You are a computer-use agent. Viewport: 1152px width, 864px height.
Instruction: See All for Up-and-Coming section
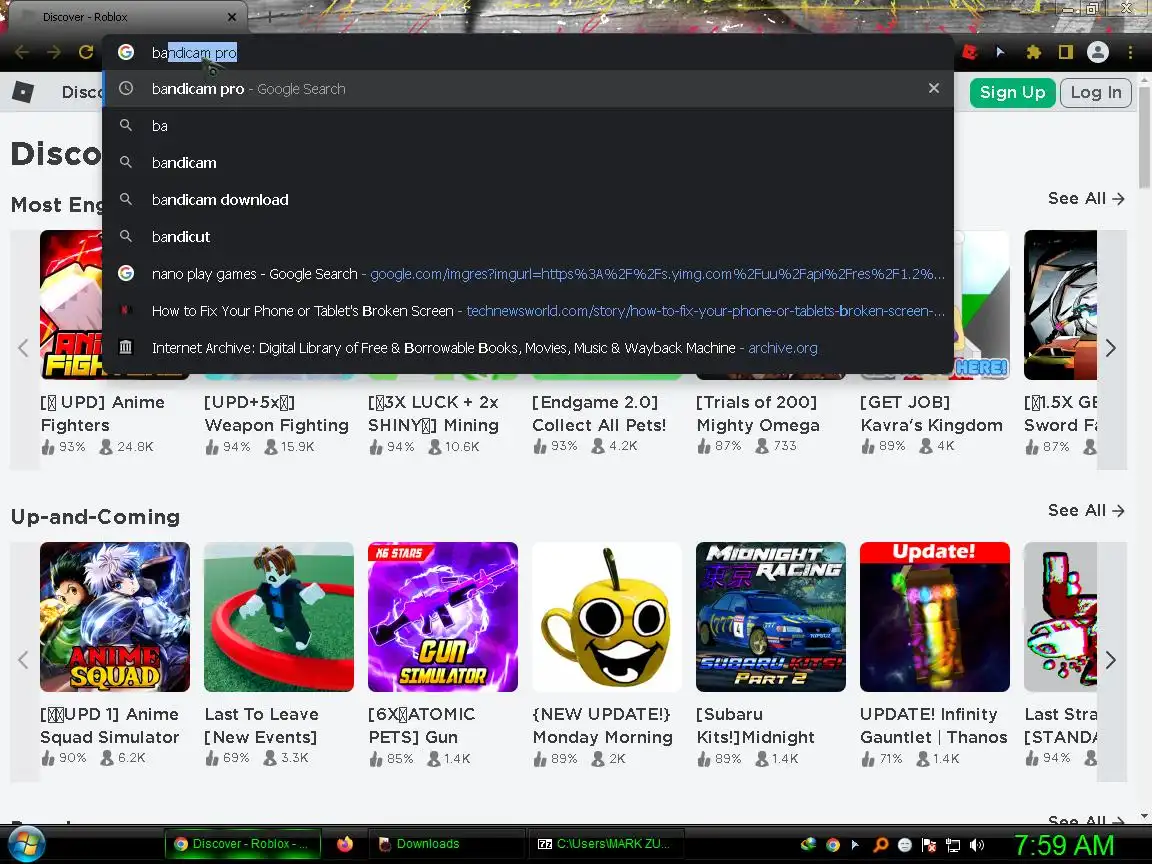click(x=1086, y=511)
